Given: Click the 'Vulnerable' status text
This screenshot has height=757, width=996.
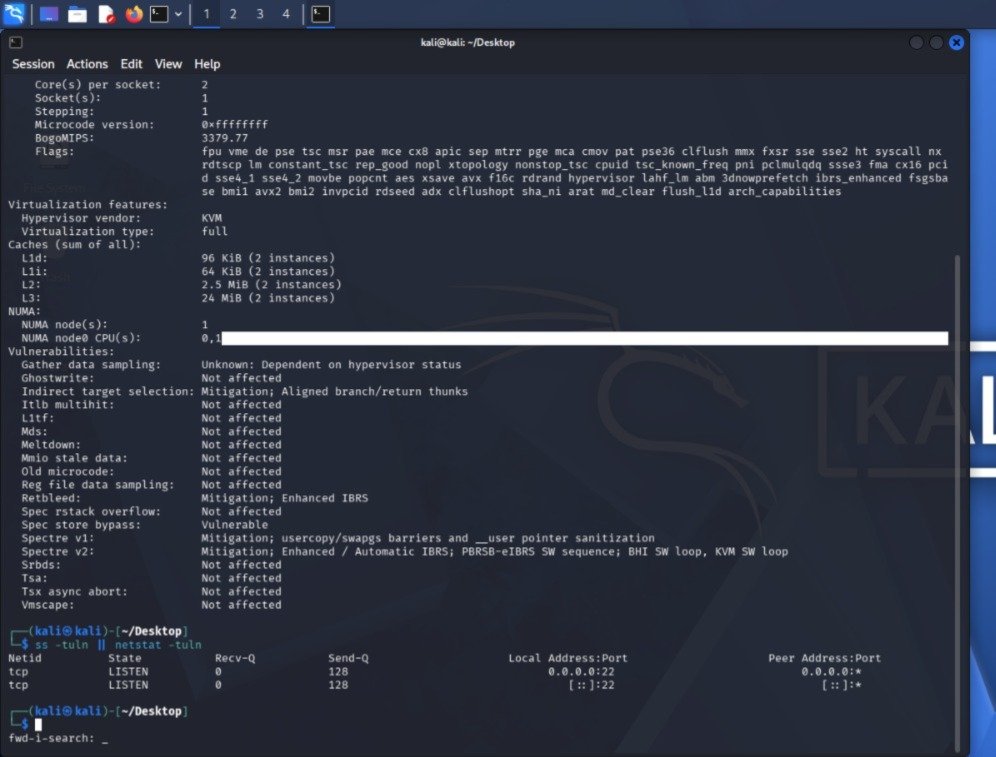Looking at the screenshot, I should coord(234,525).
